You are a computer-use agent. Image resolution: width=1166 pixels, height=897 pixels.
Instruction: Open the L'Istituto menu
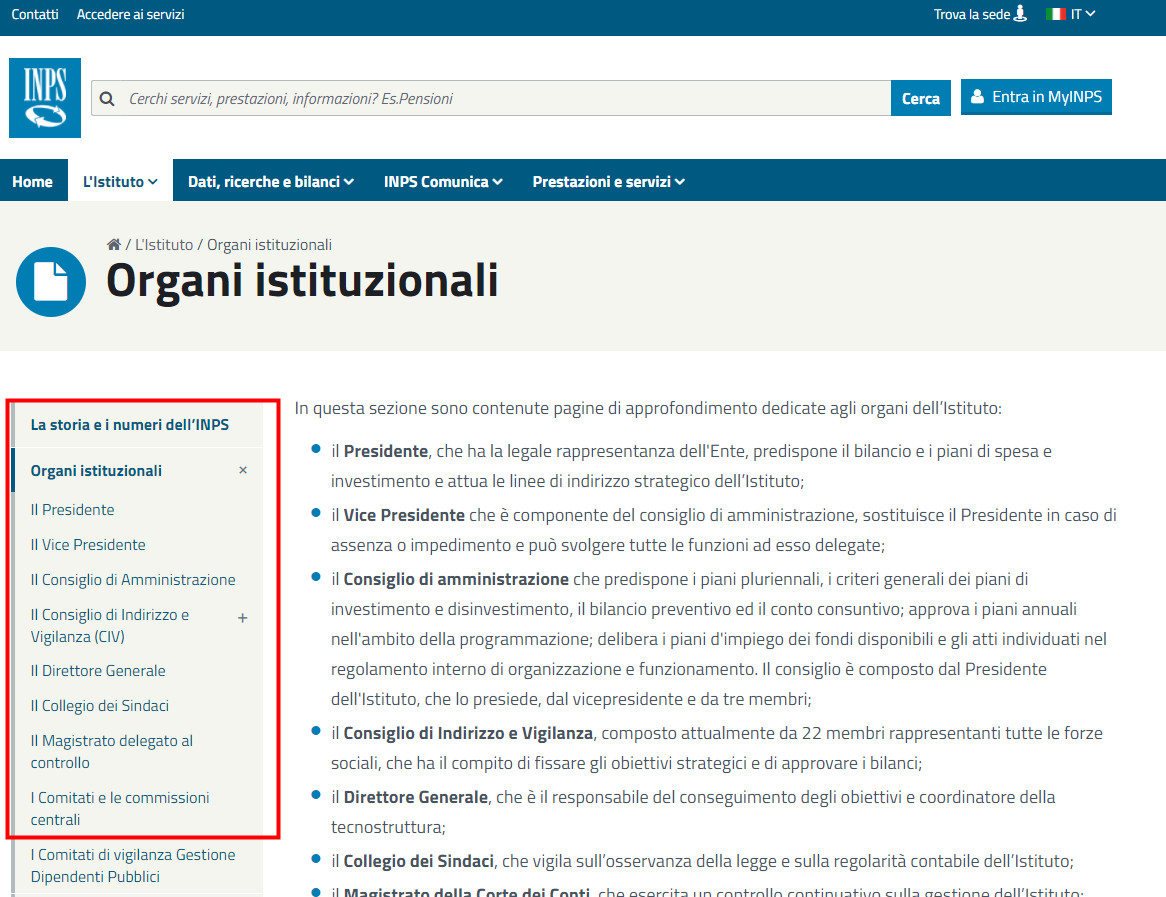(x=120, y=181)
